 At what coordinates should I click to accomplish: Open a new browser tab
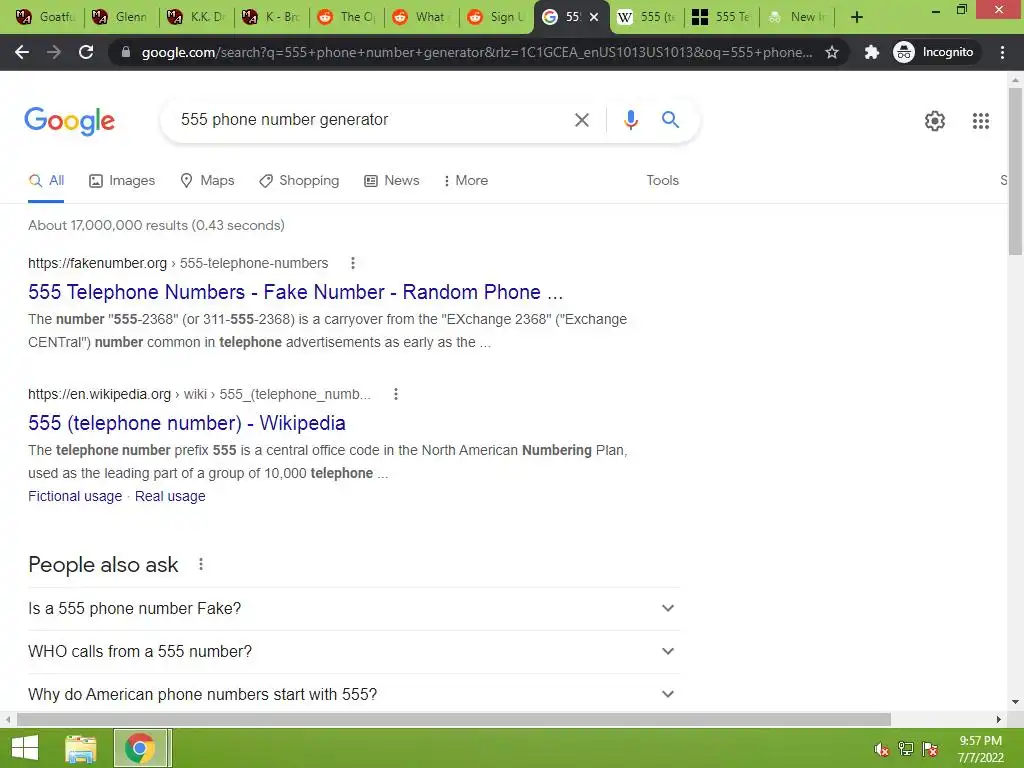pos(857,17)
